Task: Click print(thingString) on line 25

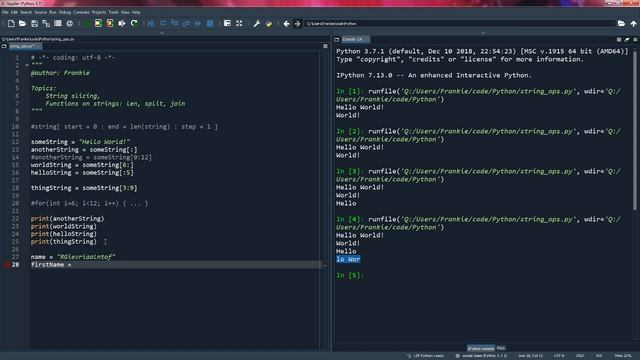Action: (x=64, y=242)
